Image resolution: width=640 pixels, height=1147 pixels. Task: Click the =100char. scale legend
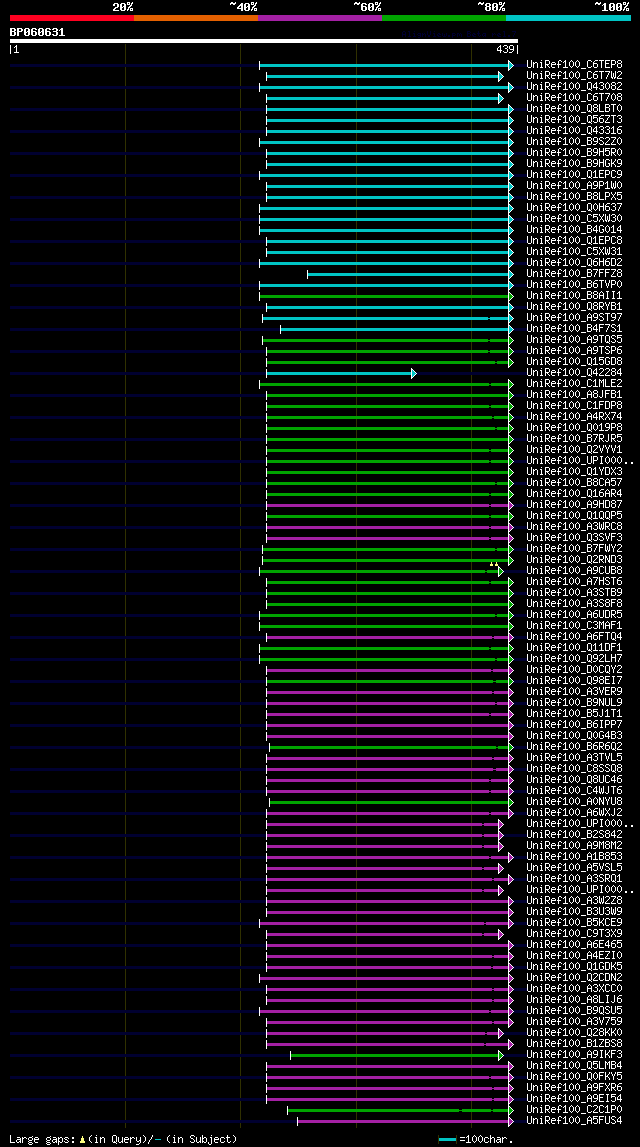point(476,1140)
